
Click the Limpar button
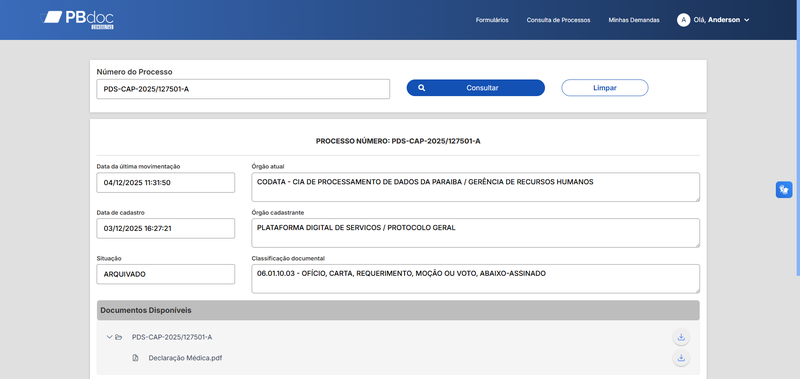point(605,88)
